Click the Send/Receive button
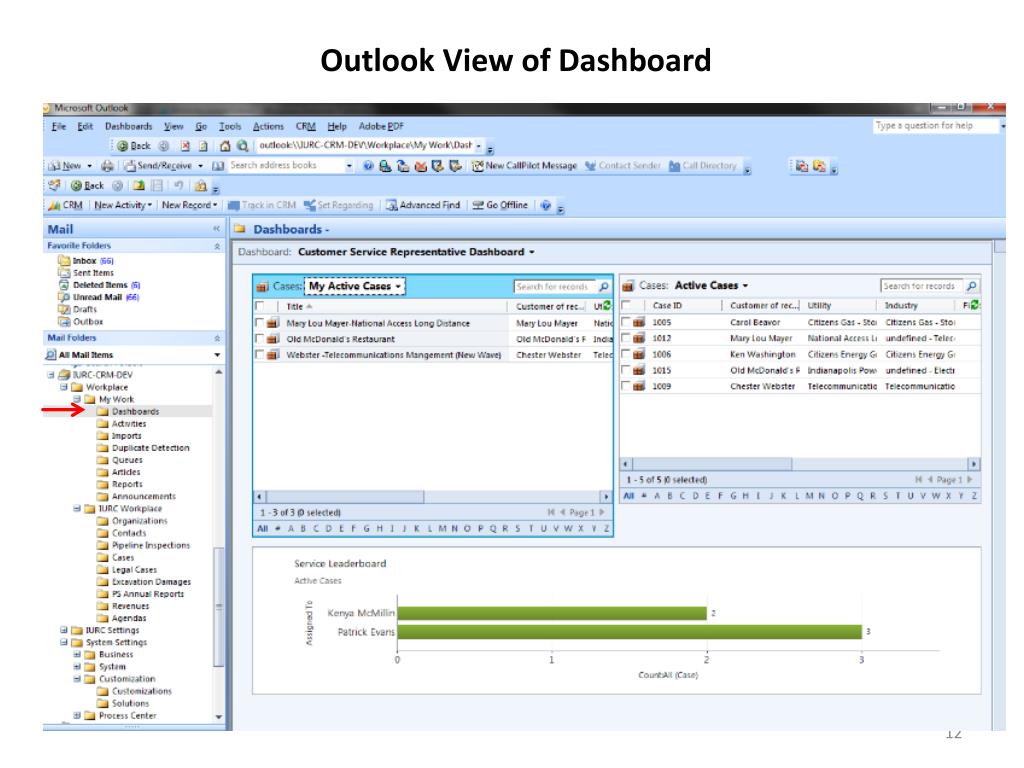This screenshot has width=1024, height=768. click(x=163, y=166)
